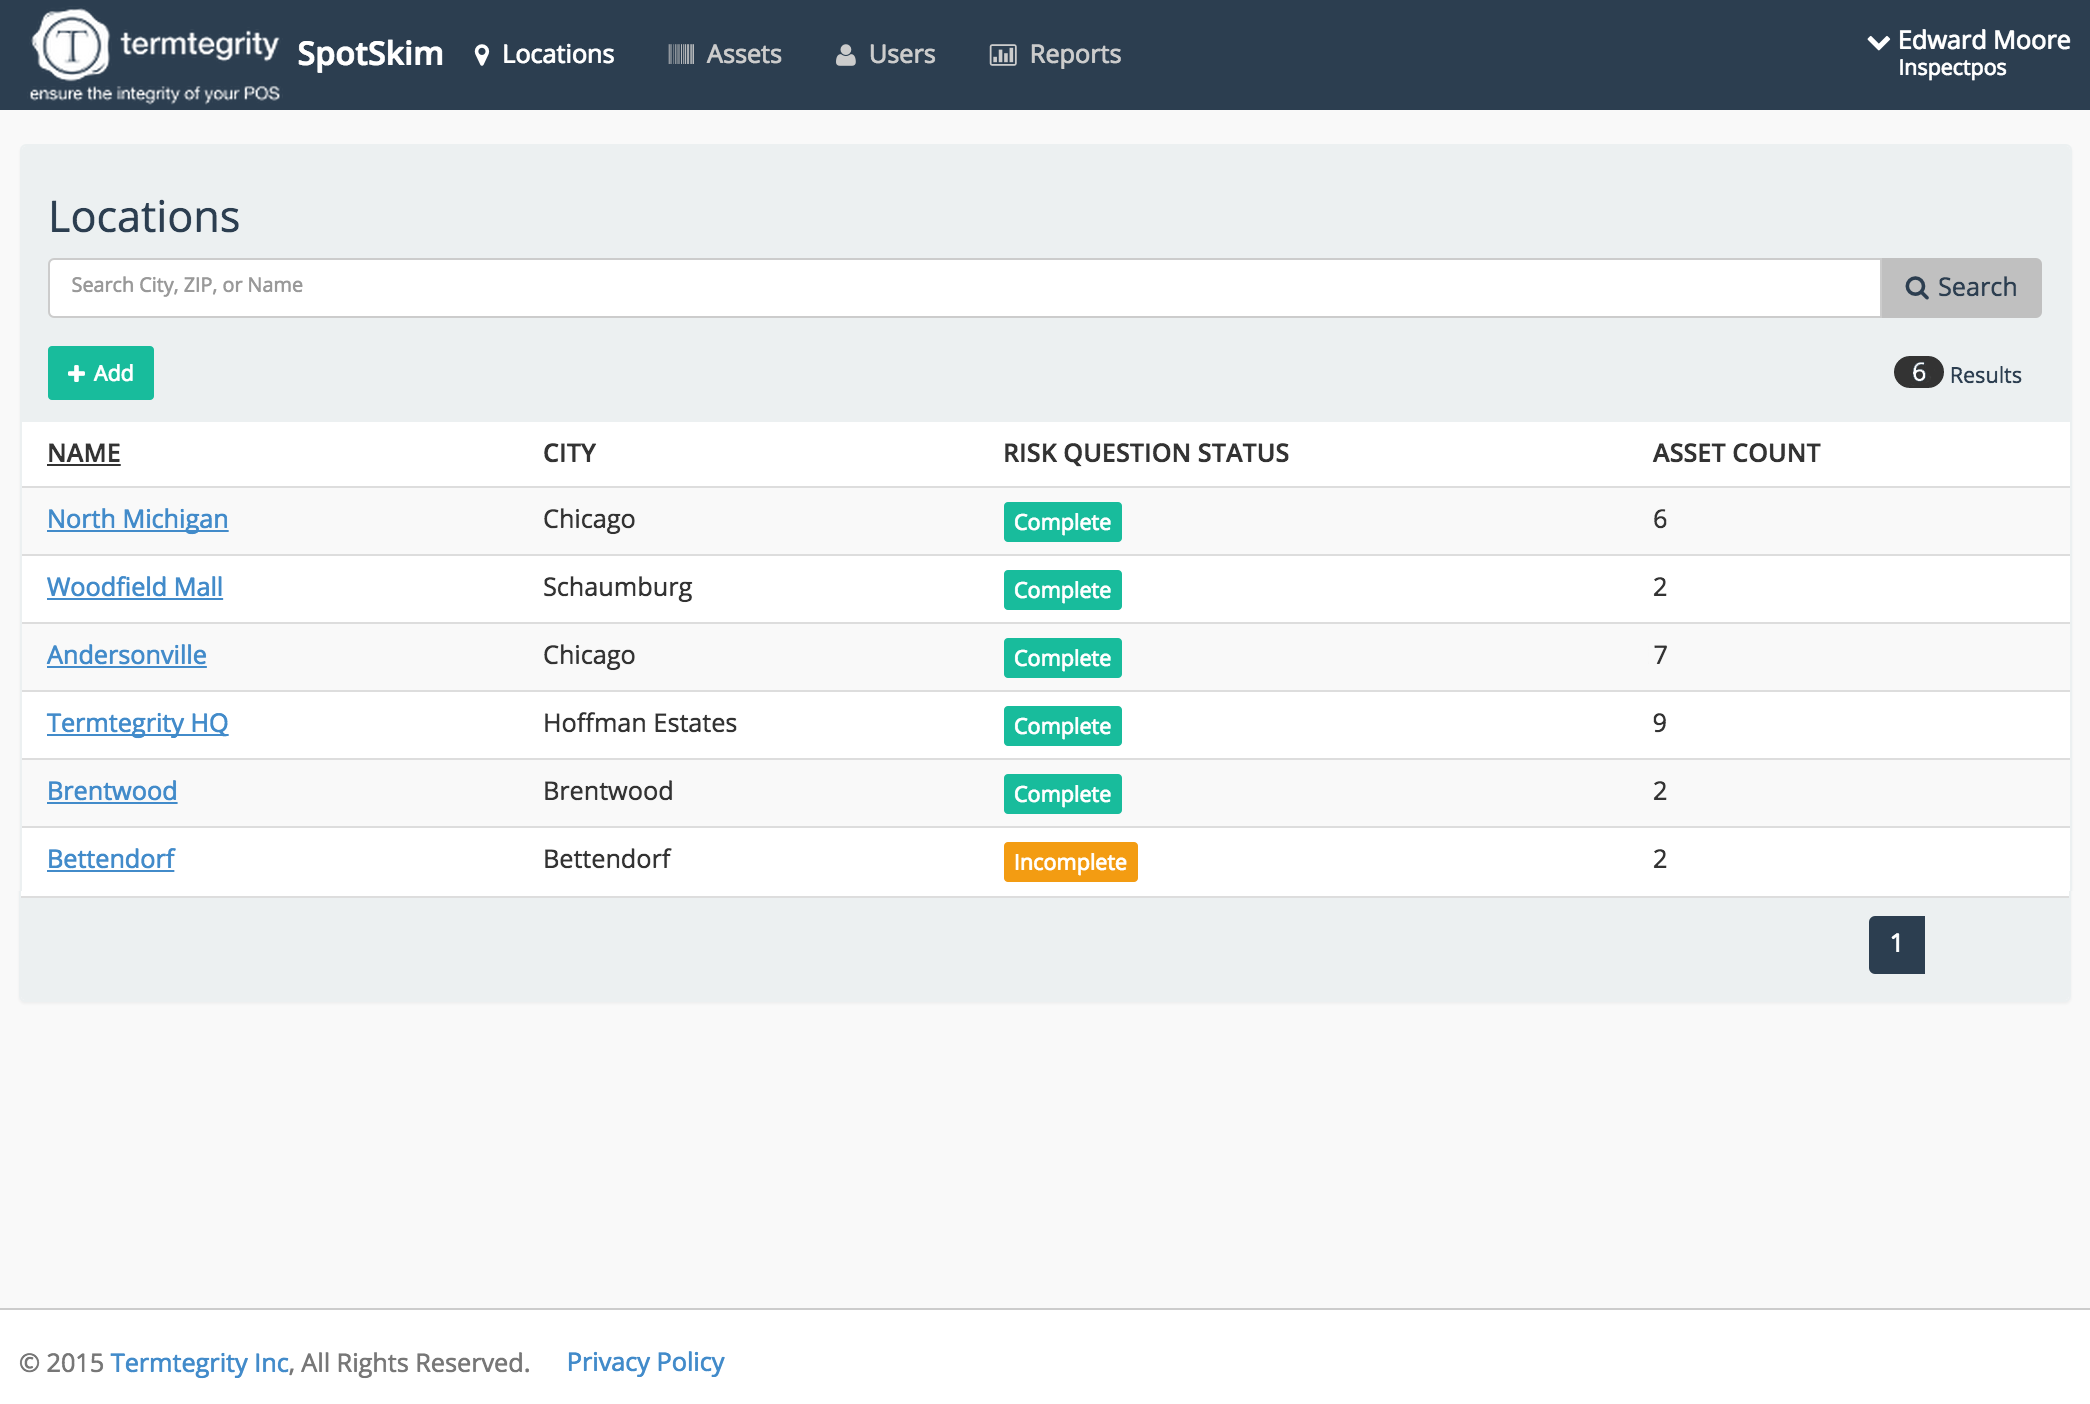2090x1404 pixels.
Task: Click the Locations map pin icon
Action: click(x=482, y=55)
